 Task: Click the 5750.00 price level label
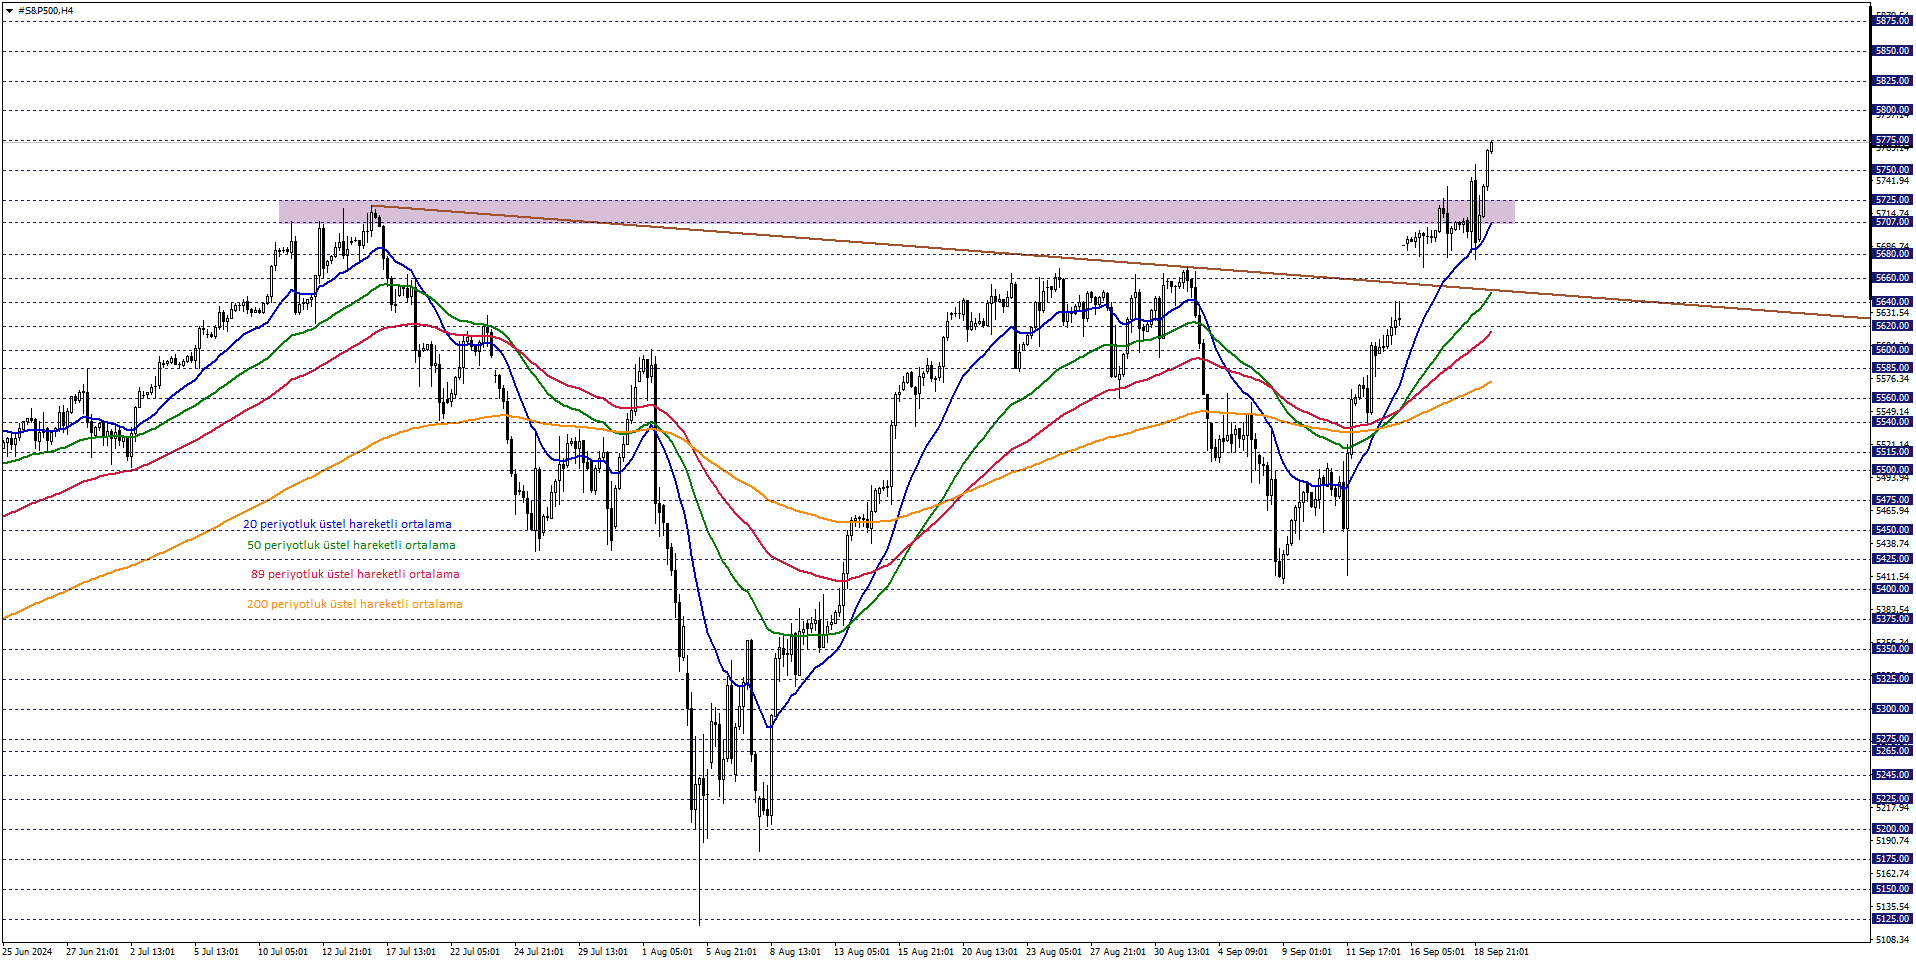pyautogui.click(x=1892, y=170)
